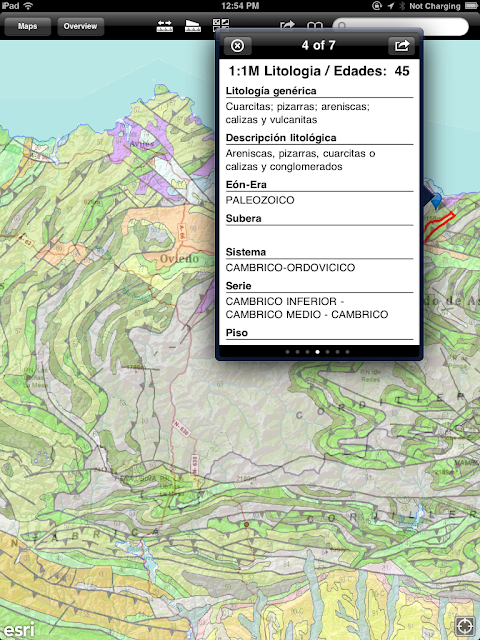Open the bookmarks book icon
480x640 pixels.
click(x=315, y=26)
